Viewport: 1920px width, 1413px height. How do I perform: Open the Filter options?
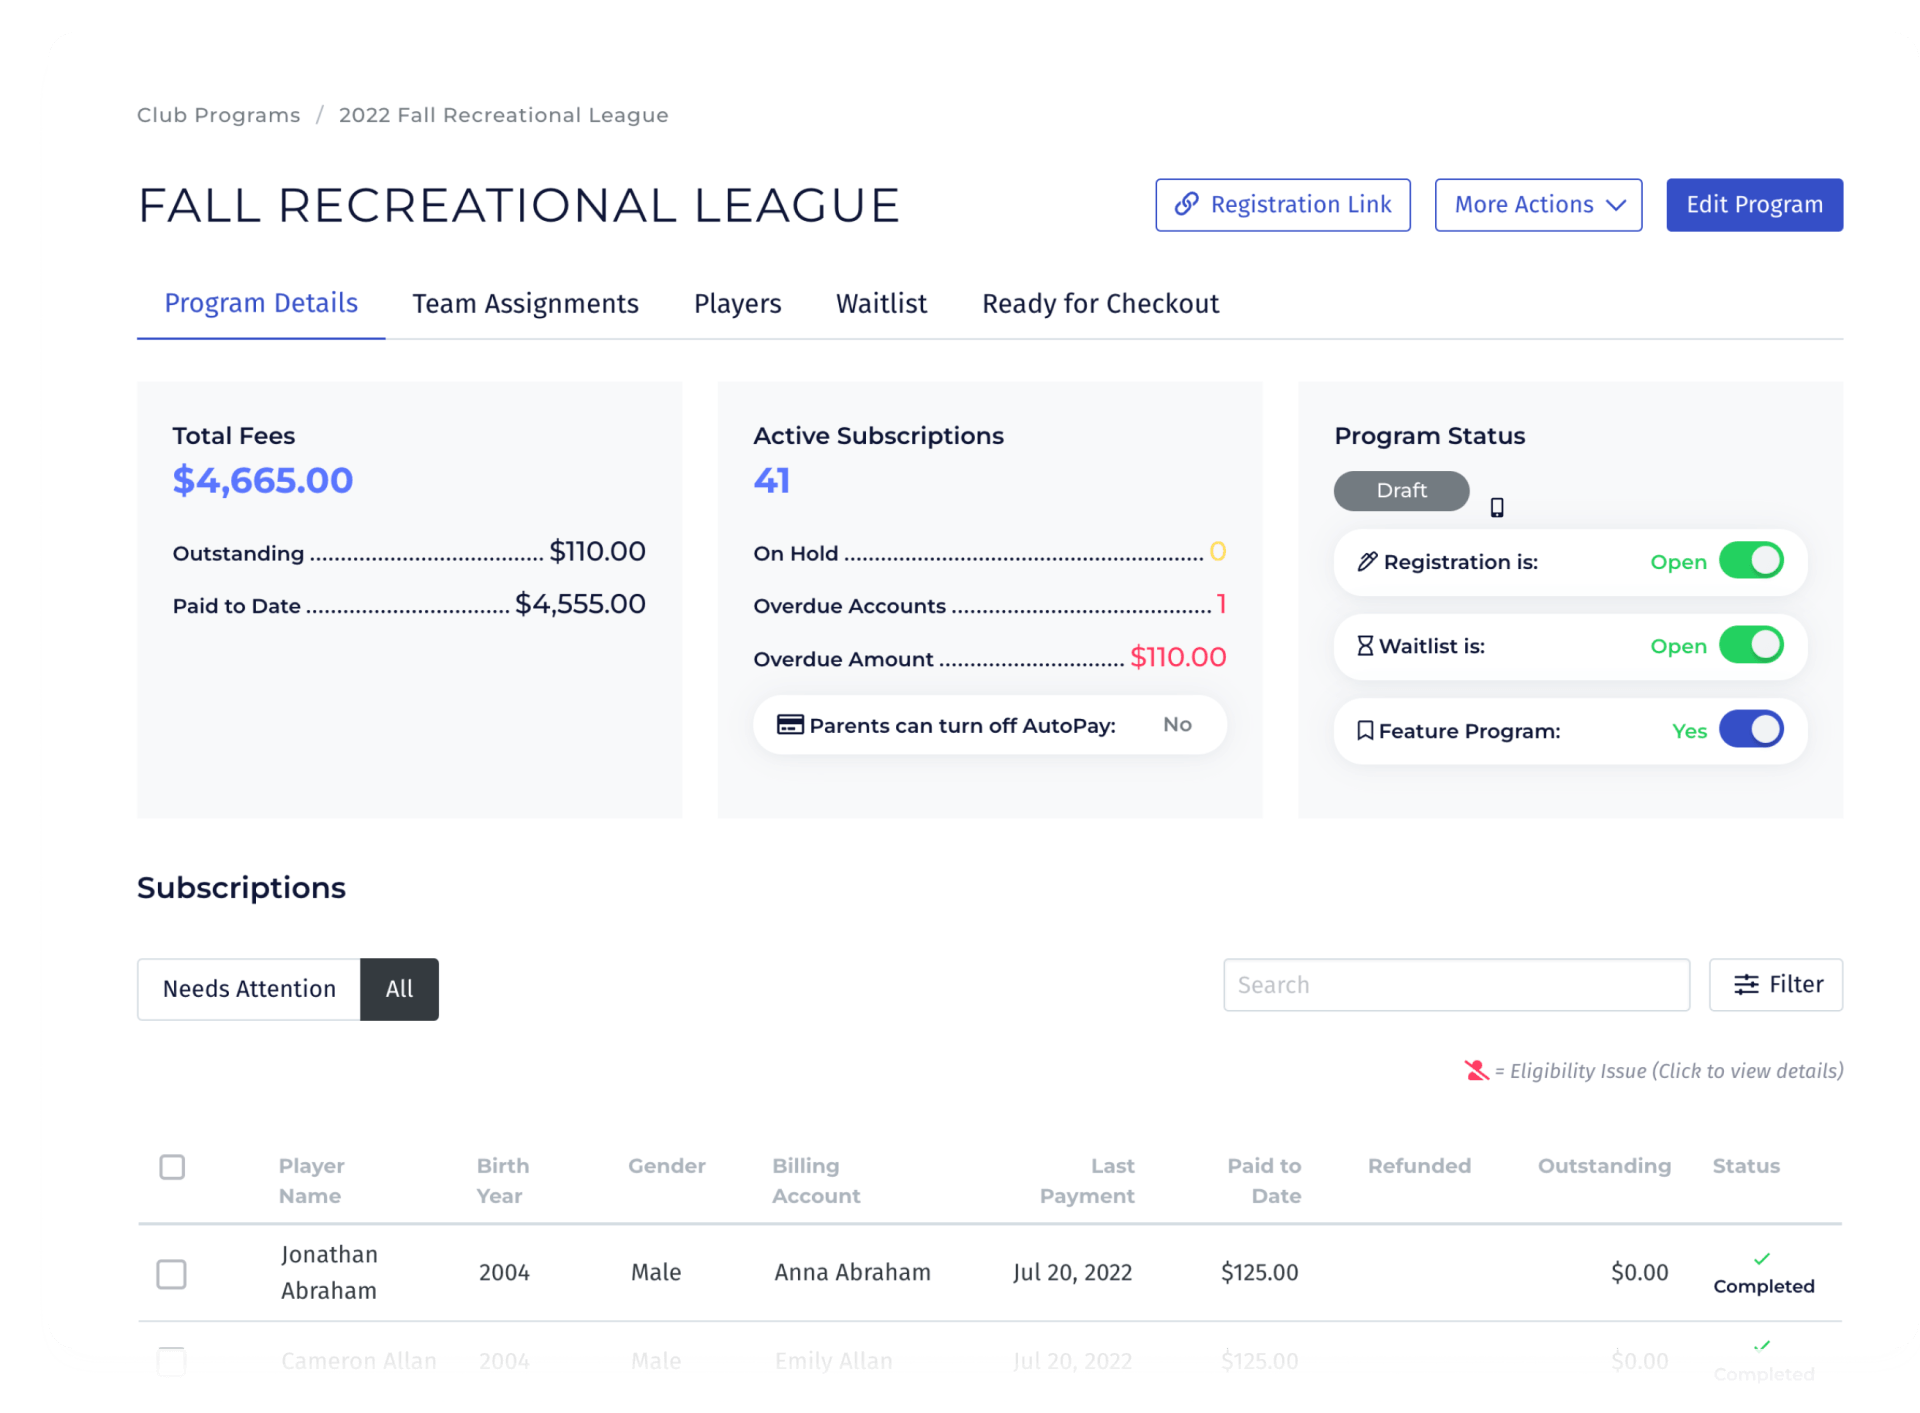1776,985
